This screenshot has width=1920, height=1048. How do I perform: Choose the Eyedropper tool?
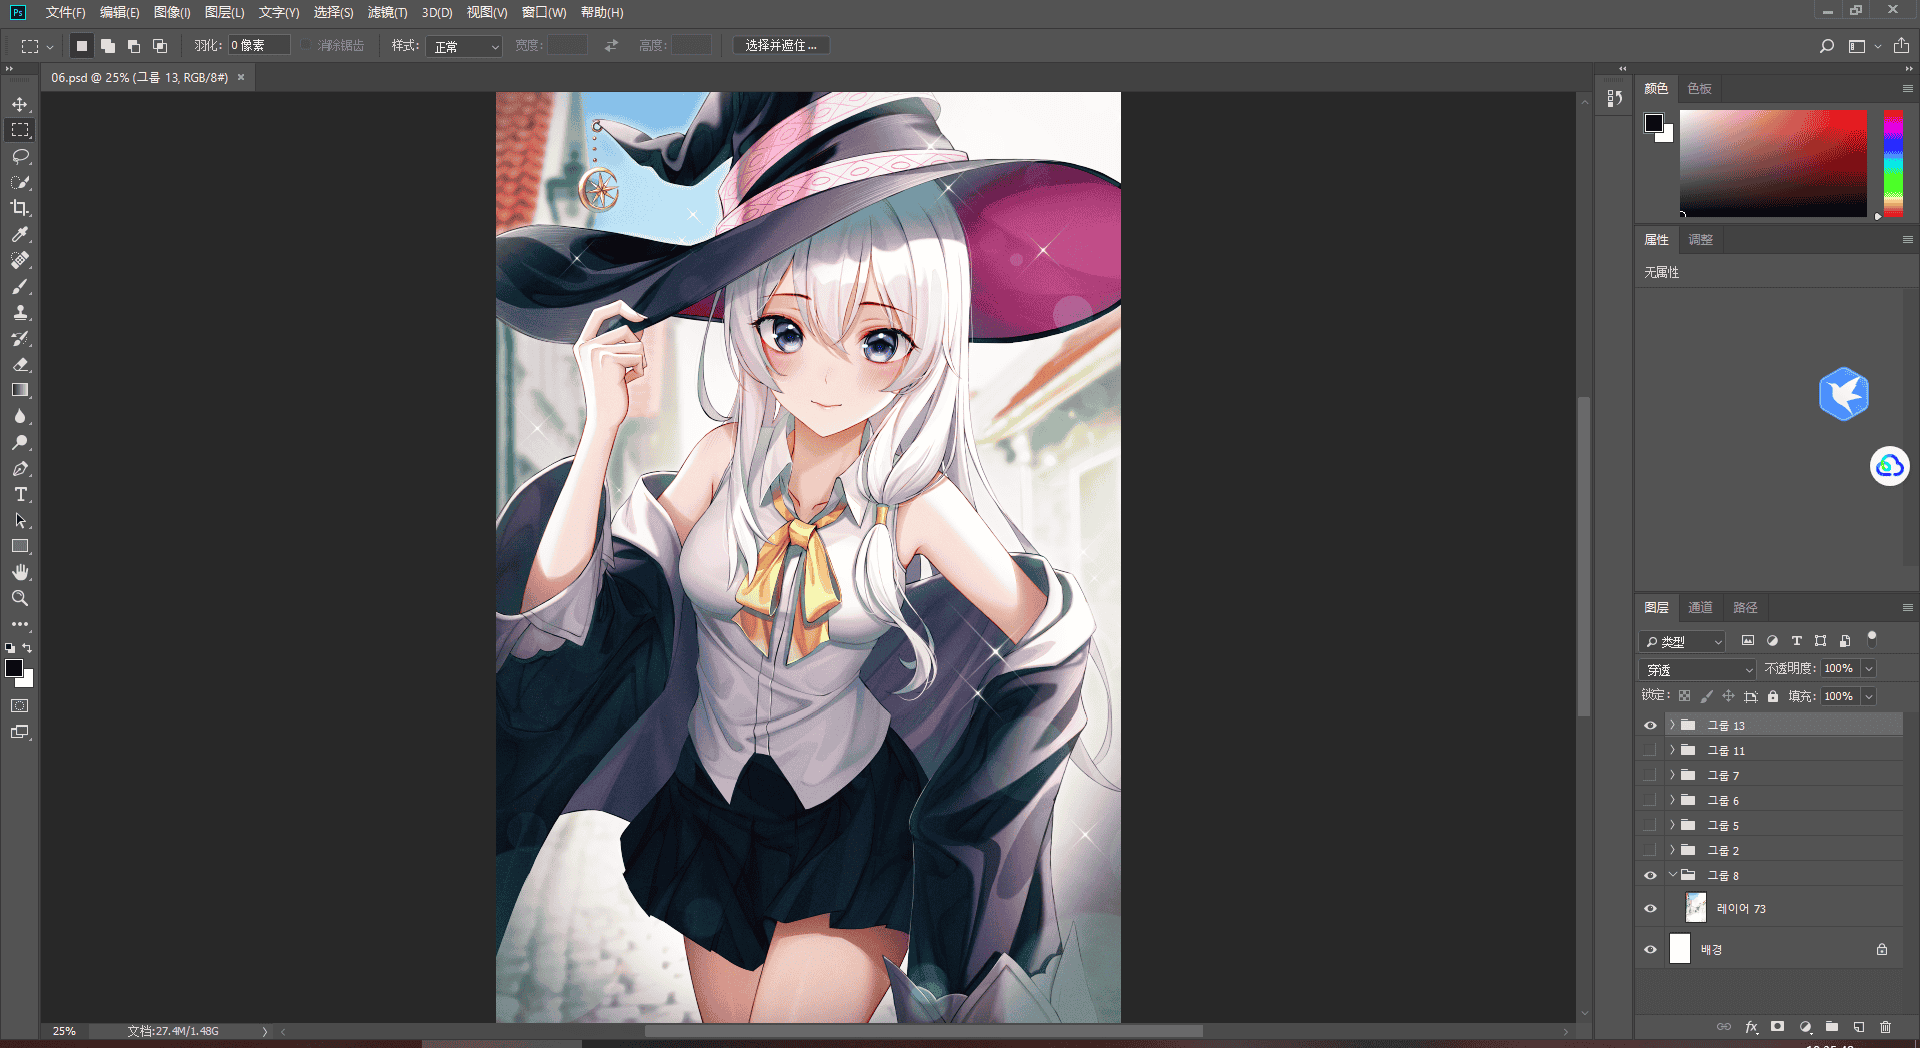[x=20, y=234]
